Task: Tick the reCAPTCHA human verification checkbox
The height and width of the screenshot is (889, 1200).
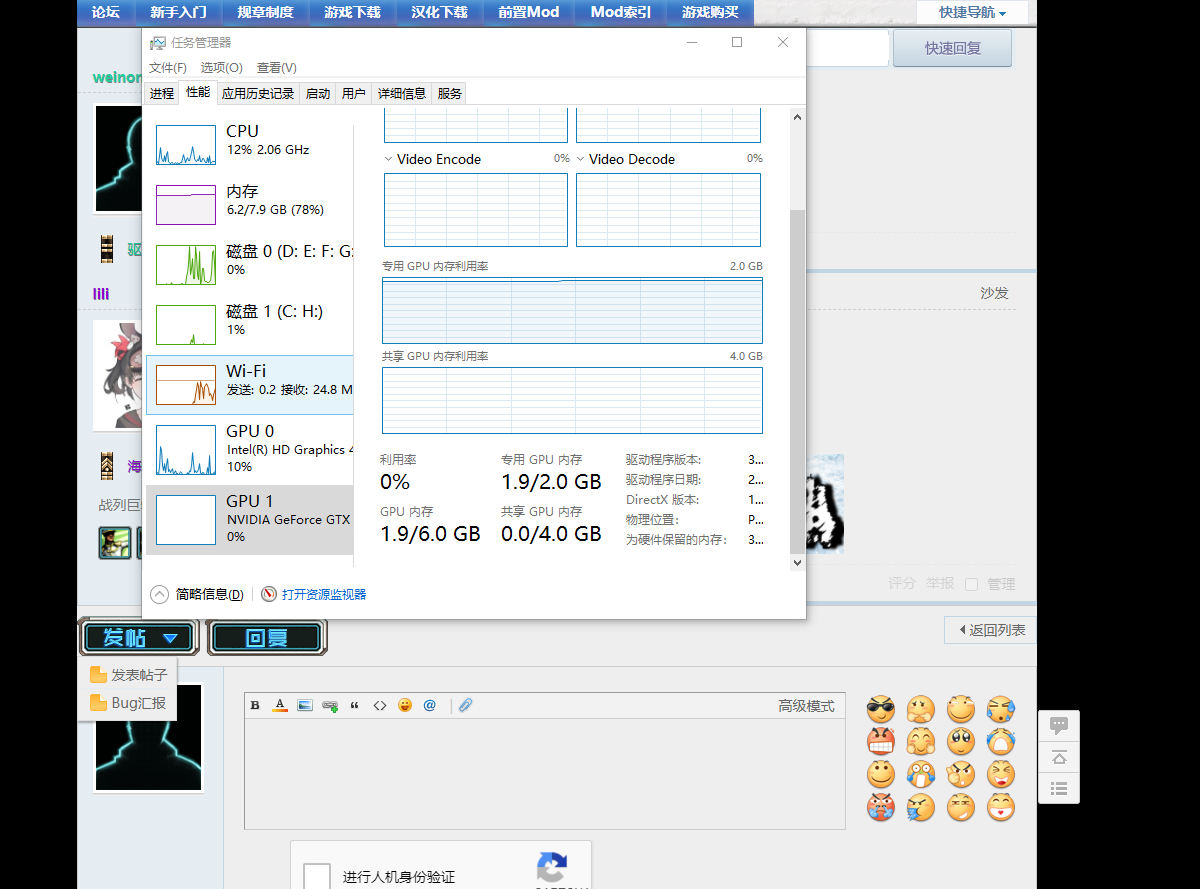Action: 317,876
